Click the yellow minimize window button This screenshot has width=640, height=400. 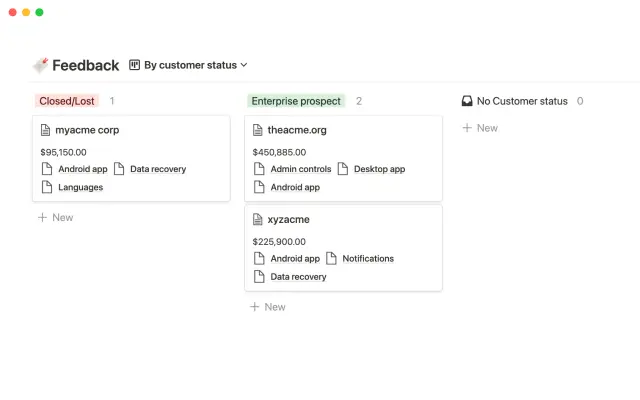(x=26, y=12)
